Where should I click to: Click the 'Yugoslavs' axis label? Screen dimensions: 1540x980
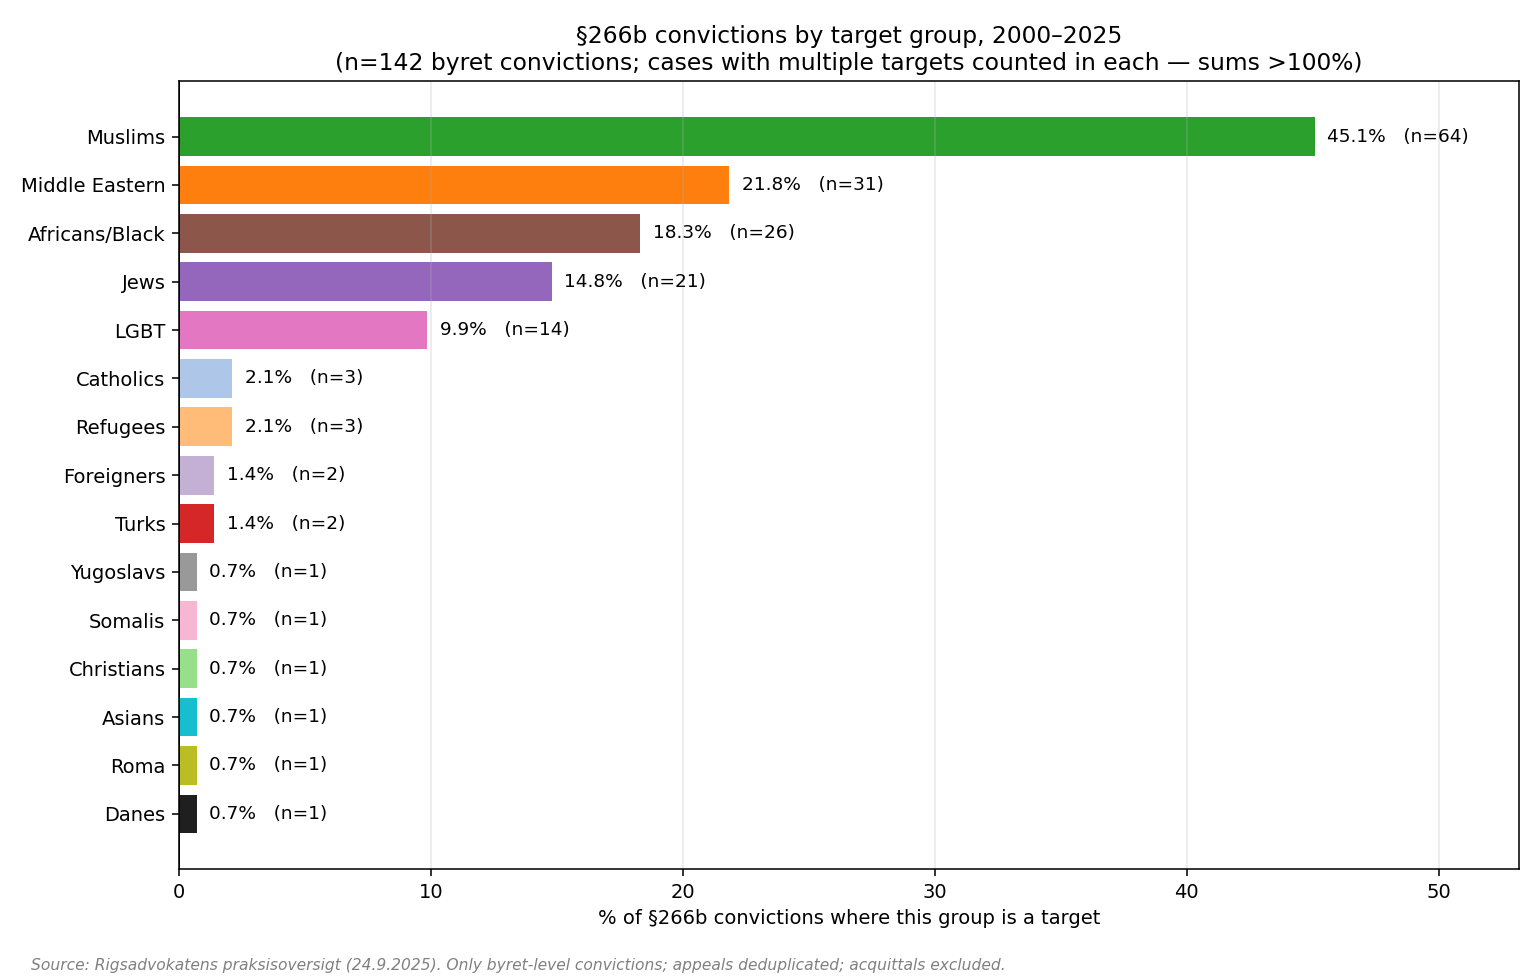tap(117, 573)
